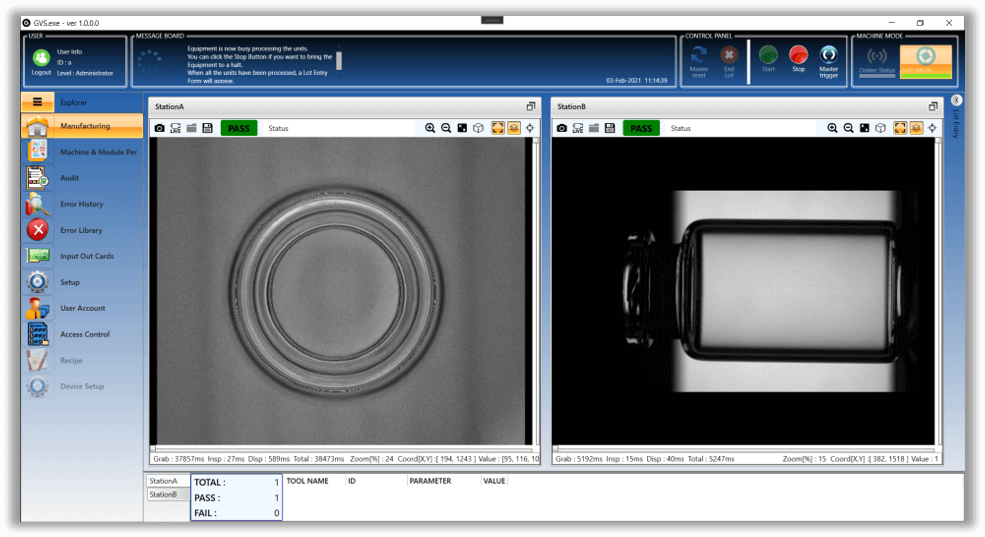Click 3D cube icon in StationA
This screenshot has height=537, width=985.
point(479,128)
